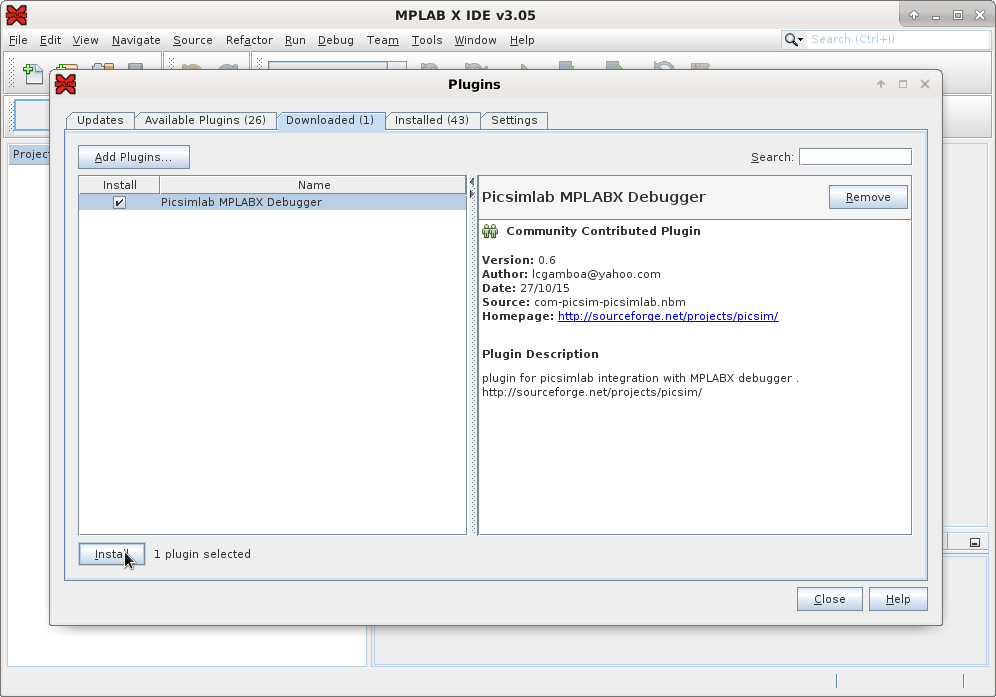
Task: Open the search scope dropdown arrow
Action: pos(803,39)
